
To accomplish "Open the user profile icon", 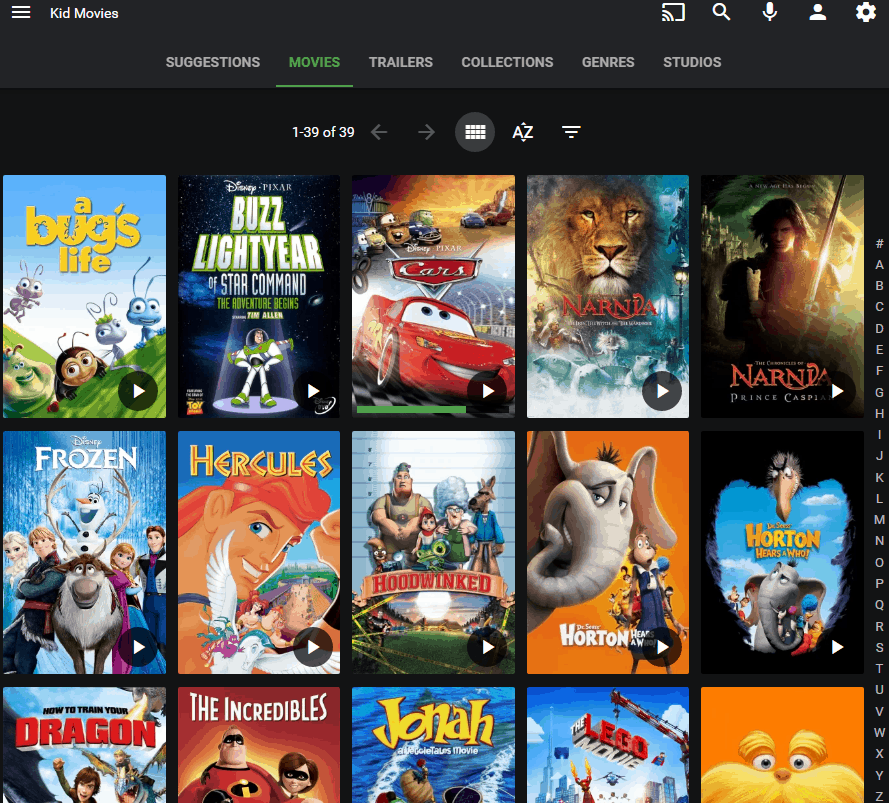I will point(818,12).
